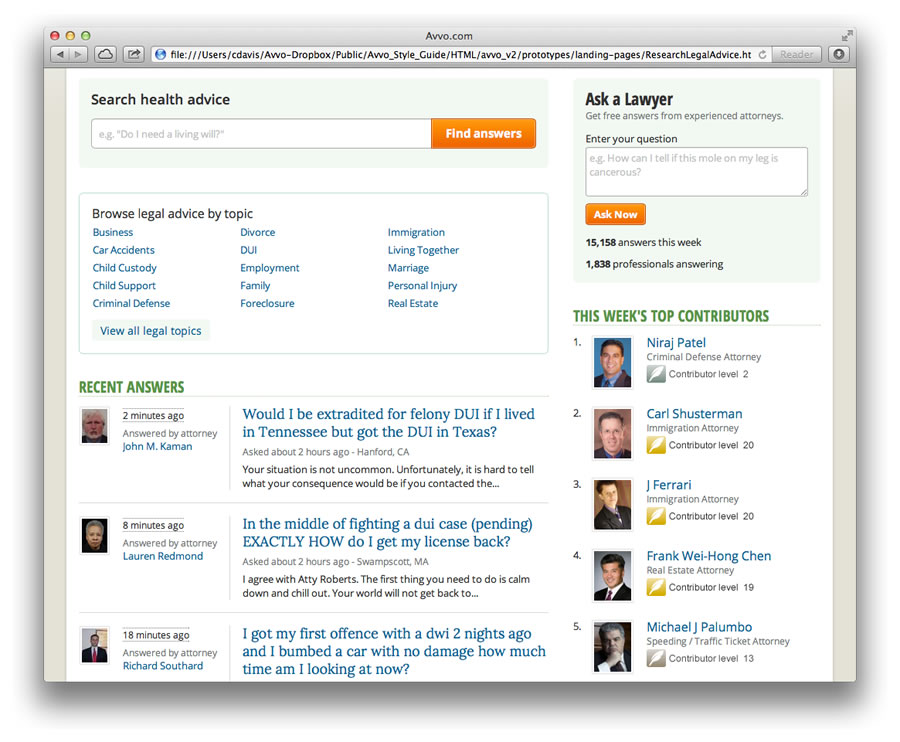Image resolution: width=900 pixels, height=742 pixels.
Task: Open attorney Richard Southard's profile link
Action: [163, 666]
